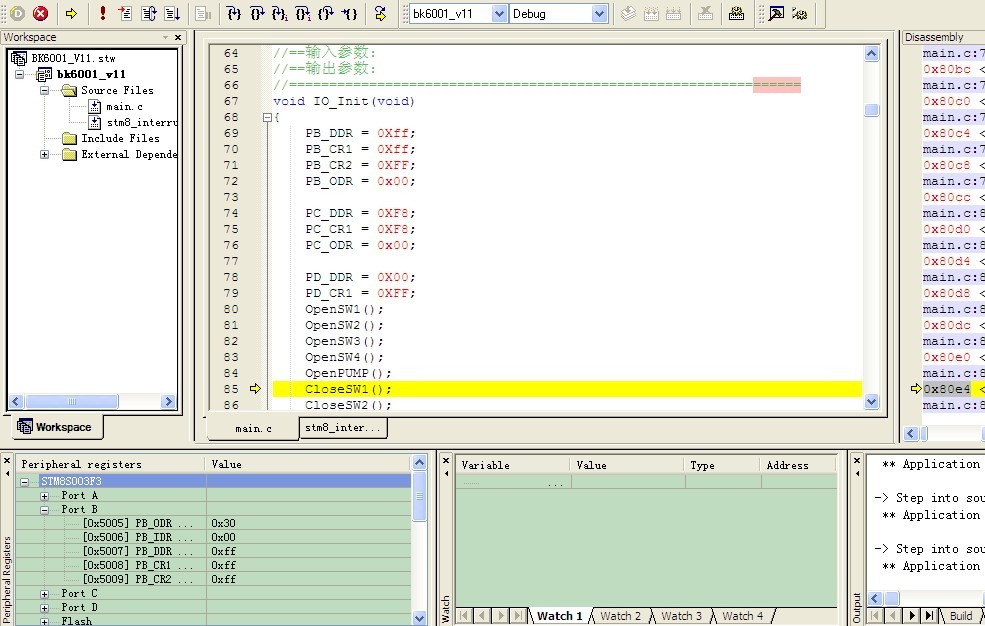The height and width of the screenshot is (626, 985).
Task: Close the Peripheral Registers panel
Action: point(7,461)
